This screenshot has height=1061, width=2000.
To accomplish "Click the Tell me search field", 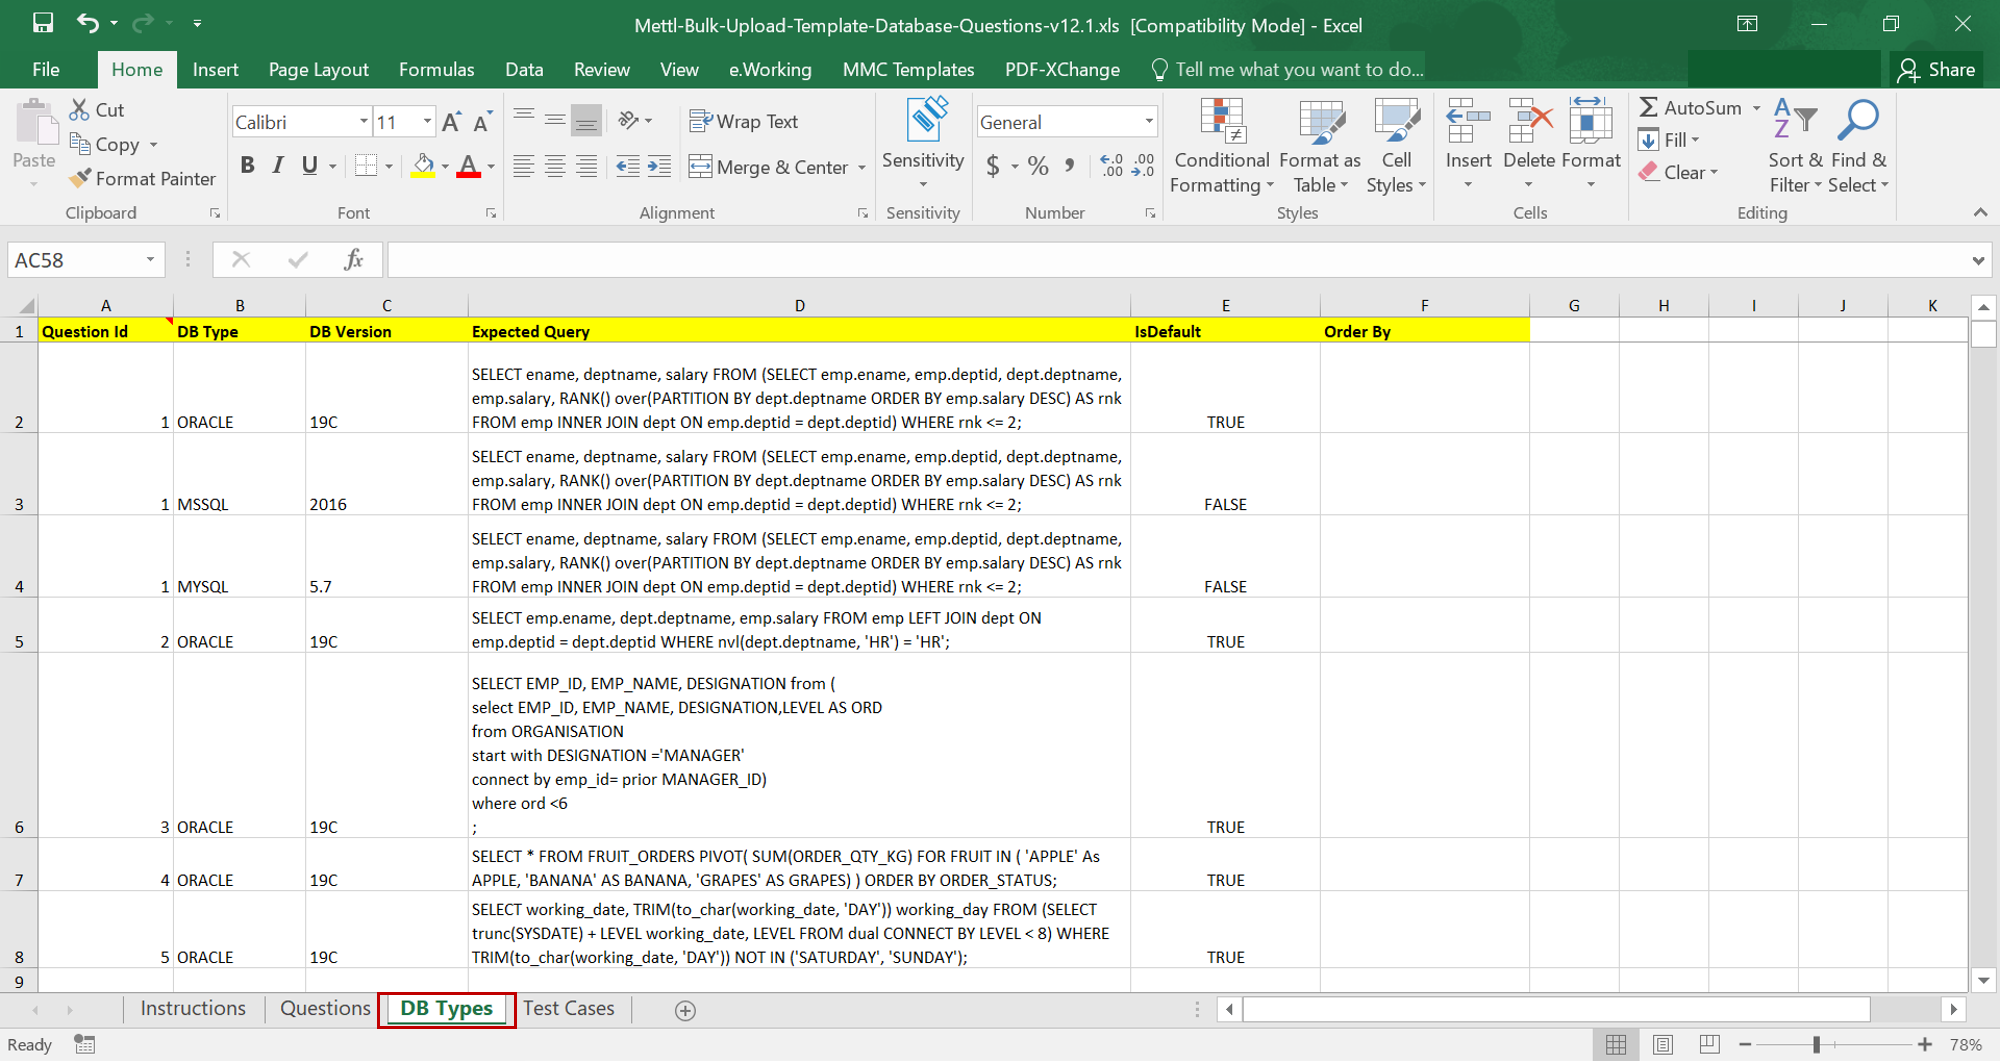I will pos(1298,69).
